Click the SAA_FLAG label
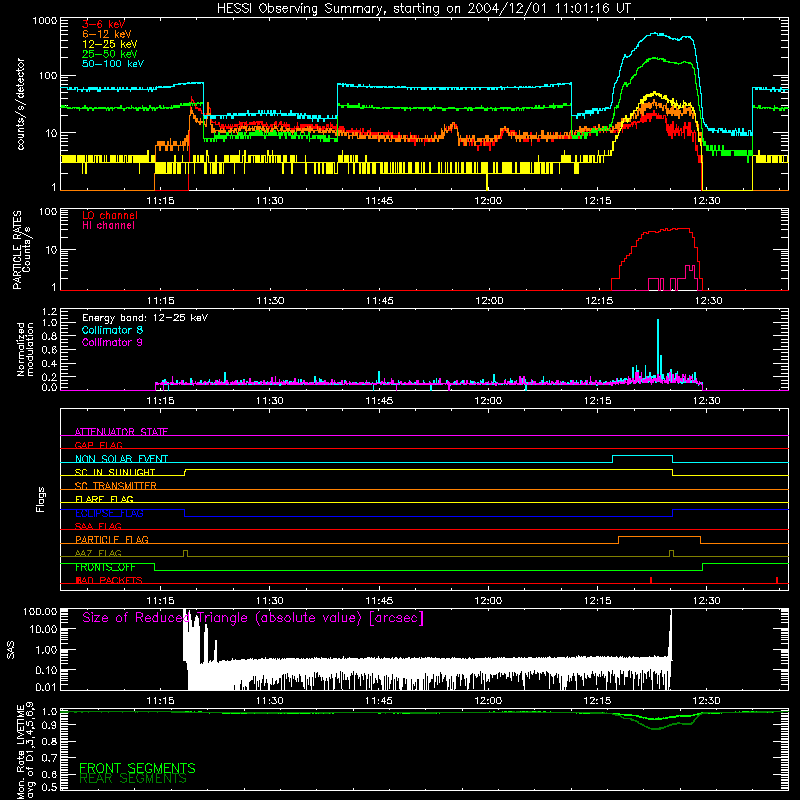 98,526
